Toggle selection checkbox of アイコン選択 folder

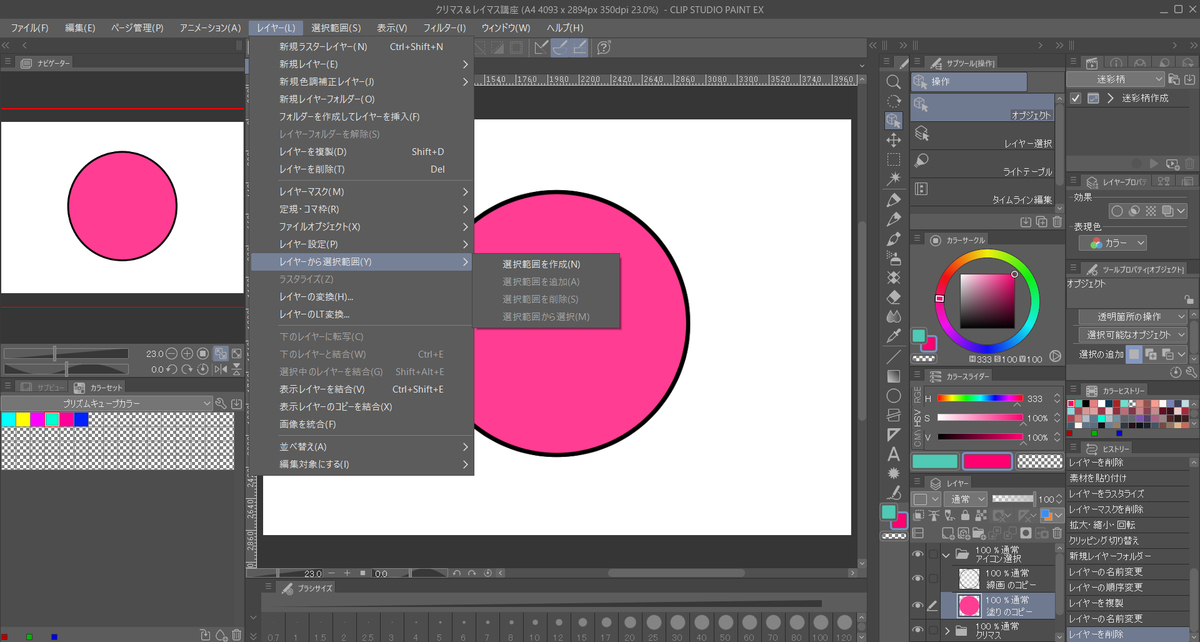(934, 553)
